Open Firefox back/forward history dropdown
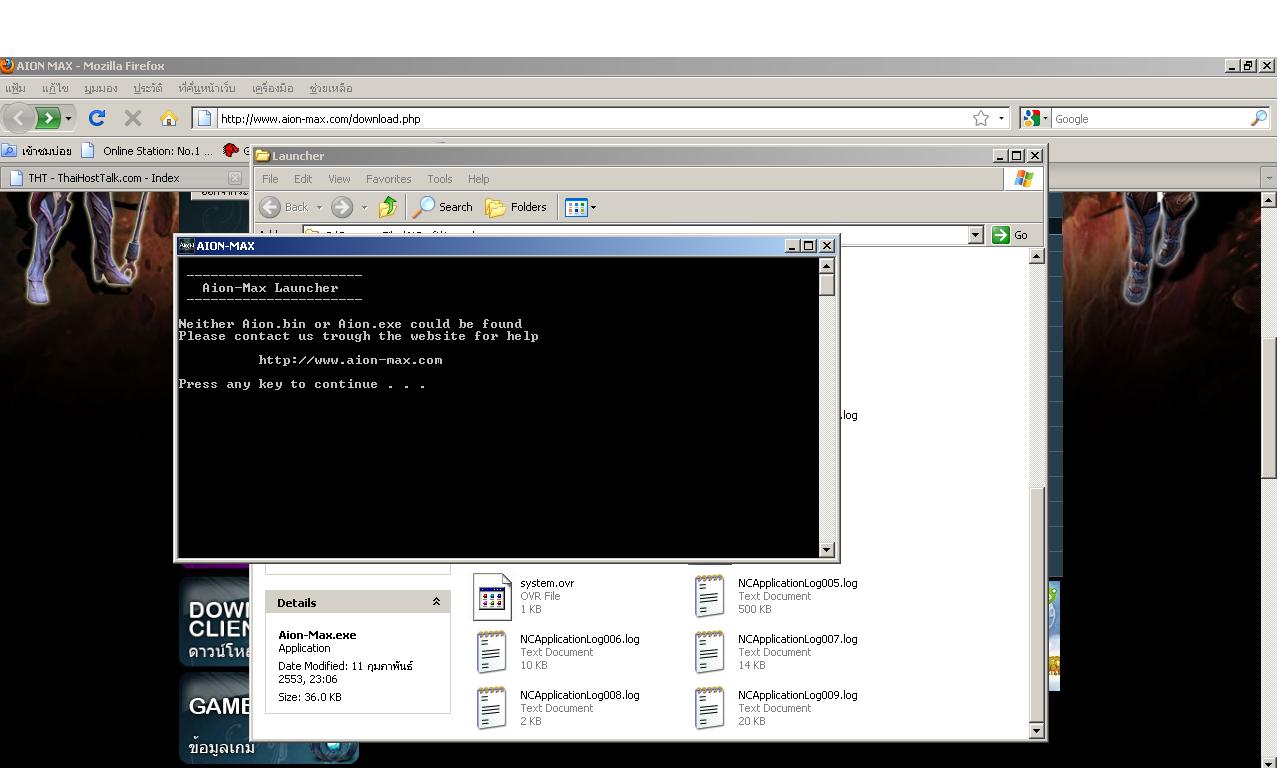Image resolution: width=1280 pixels, height=768 pixels. click(68, 118)
